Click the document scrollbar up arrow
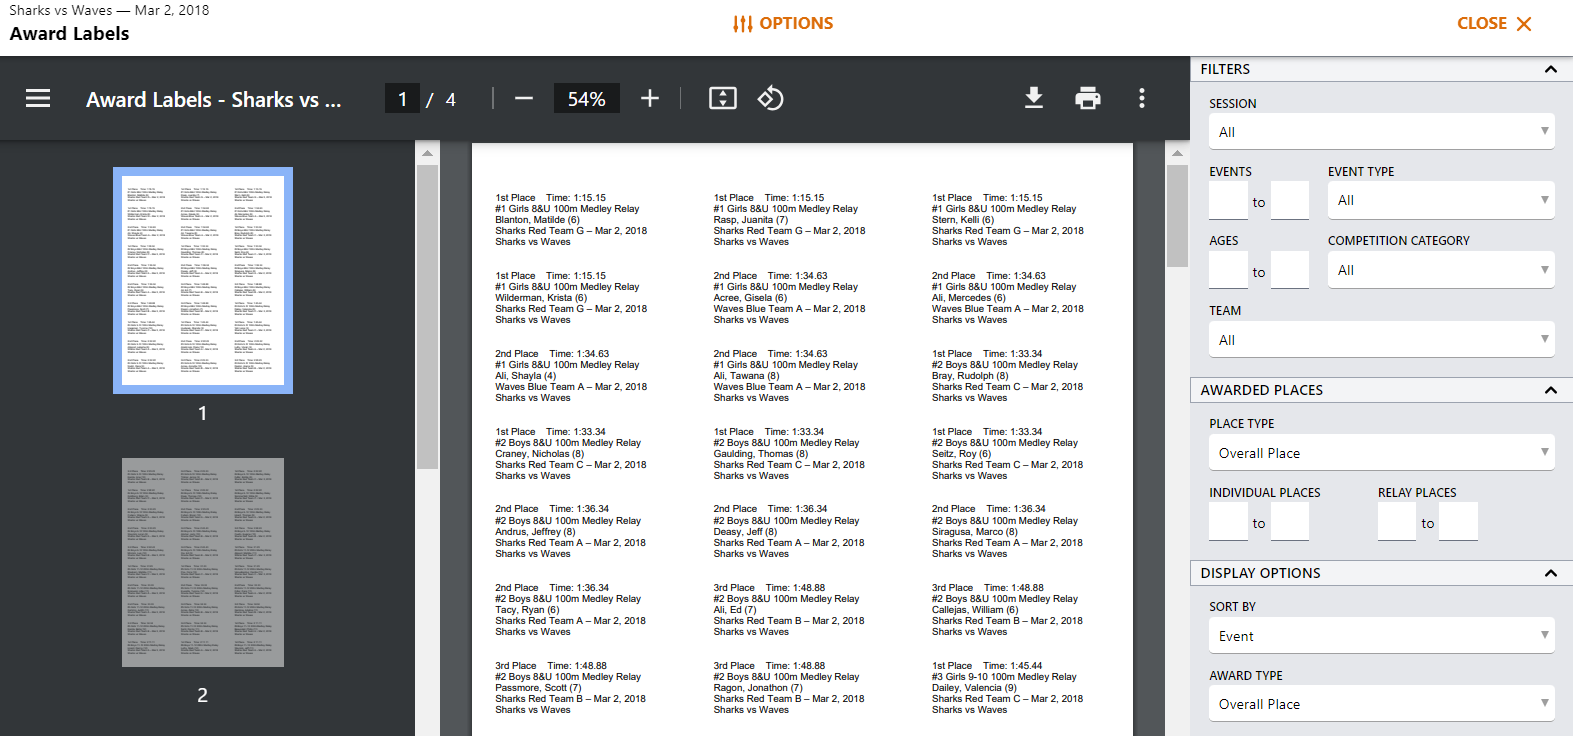This screenshot has height=736, width=1573. pos(1177,153)
